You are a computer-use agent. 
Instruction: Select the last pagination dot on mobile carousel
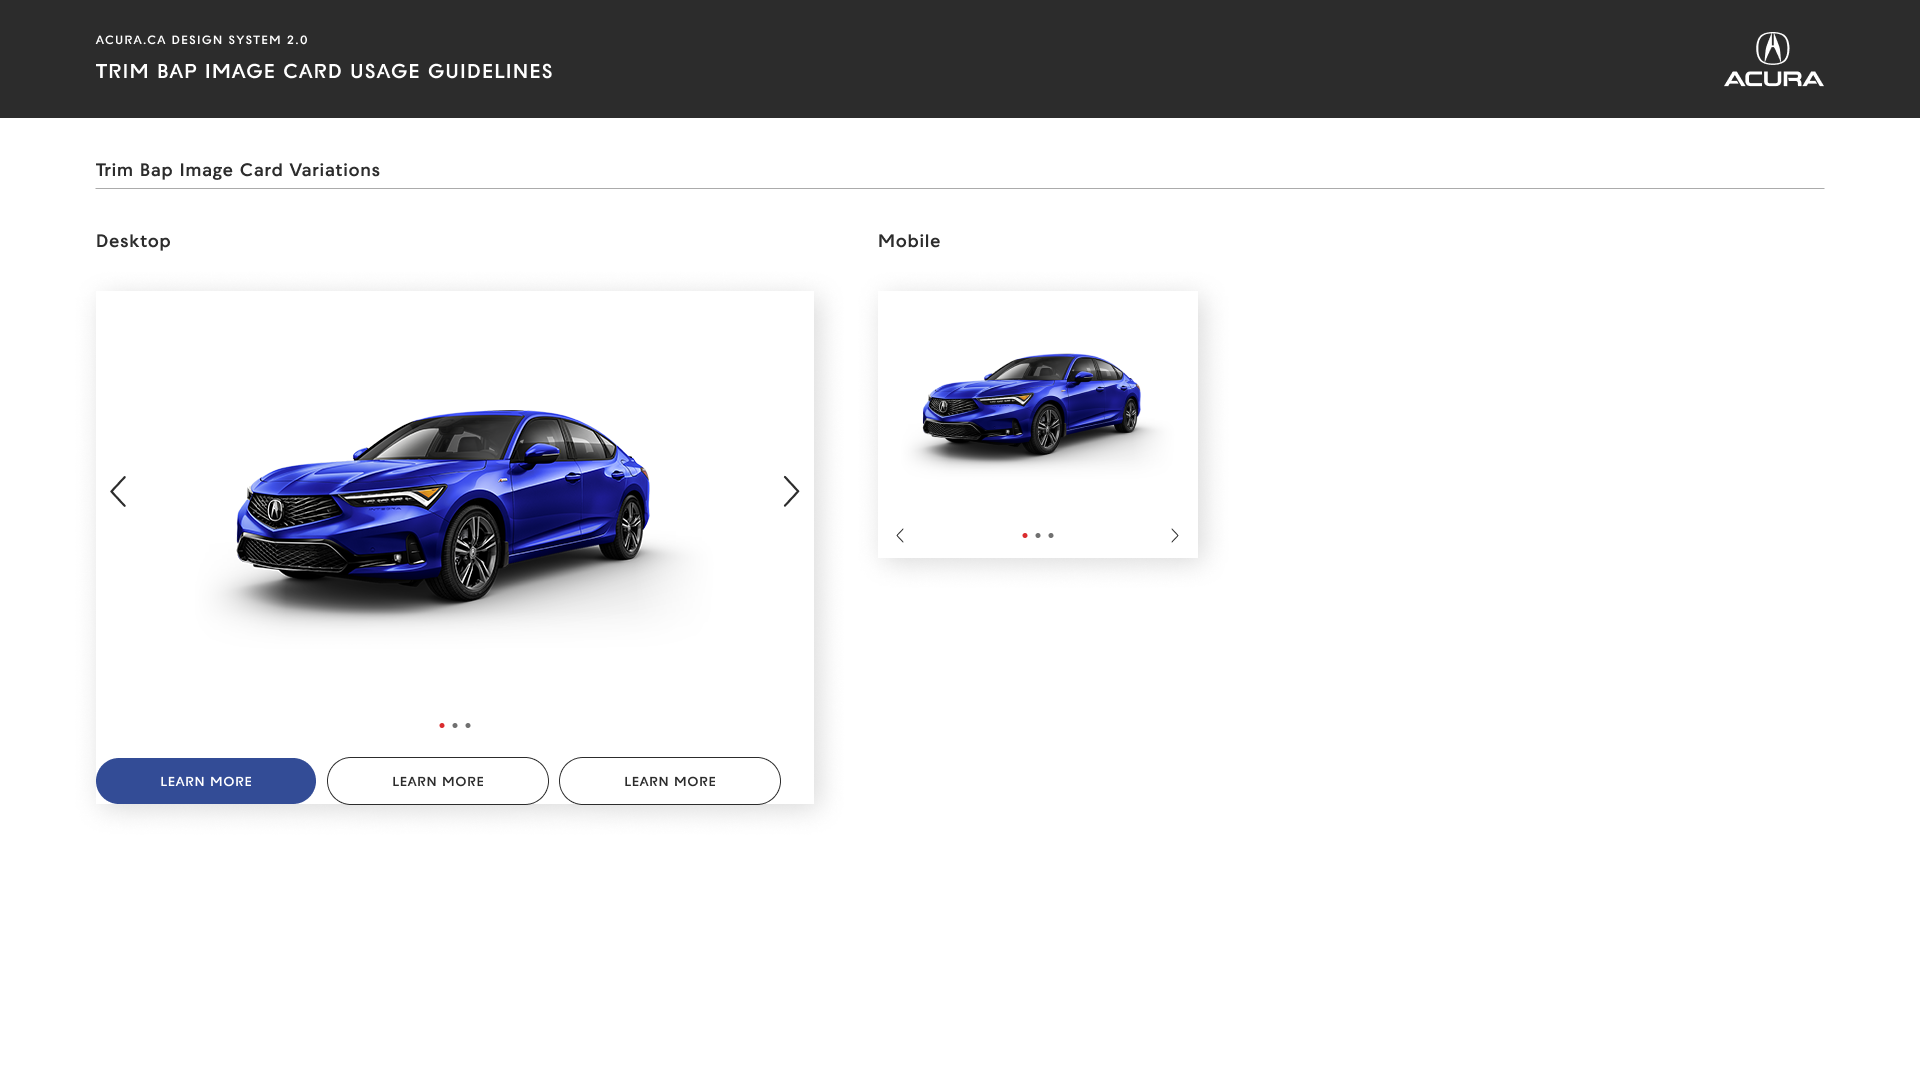pyautogui.click(x=1051, y=536)
